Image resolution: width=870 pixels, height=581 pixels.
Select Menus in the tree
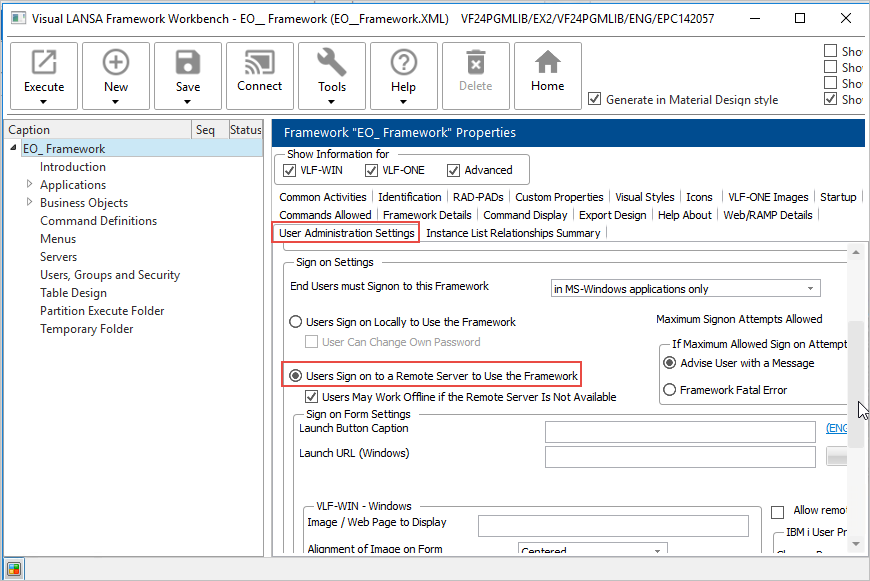[x=58, y=239]
